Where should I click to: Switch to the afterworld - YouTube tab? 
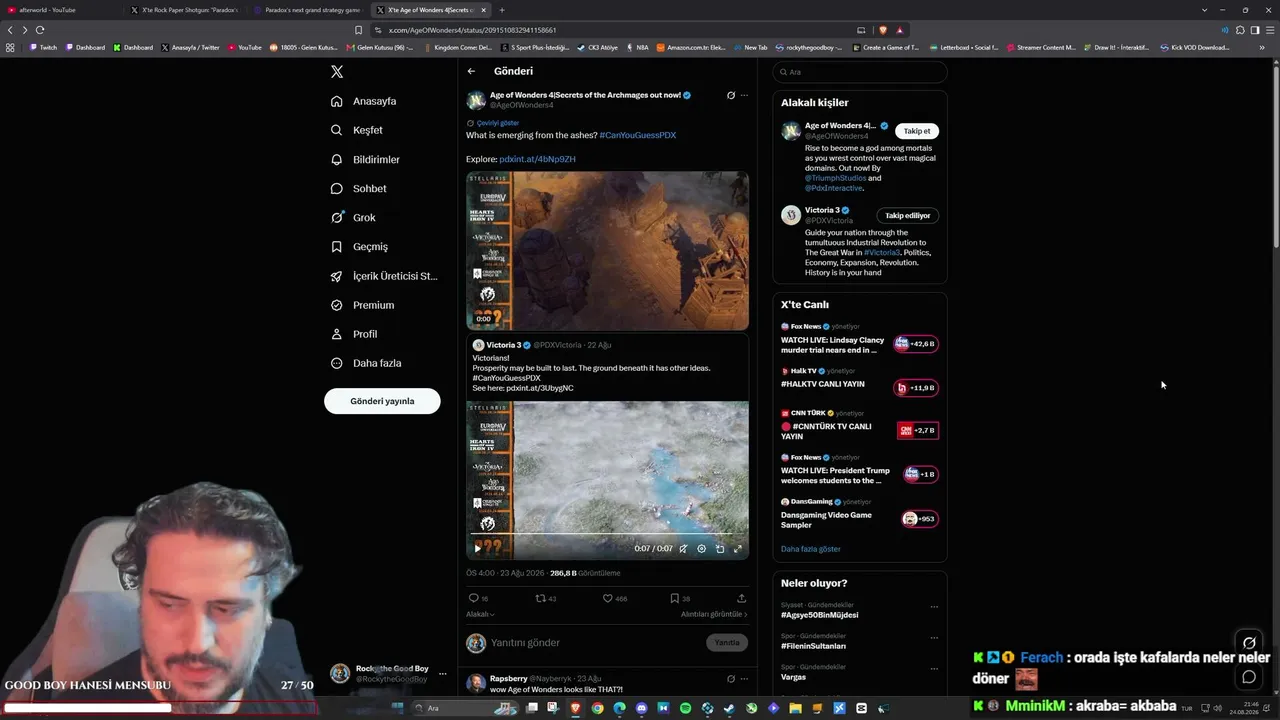(62, 10)
